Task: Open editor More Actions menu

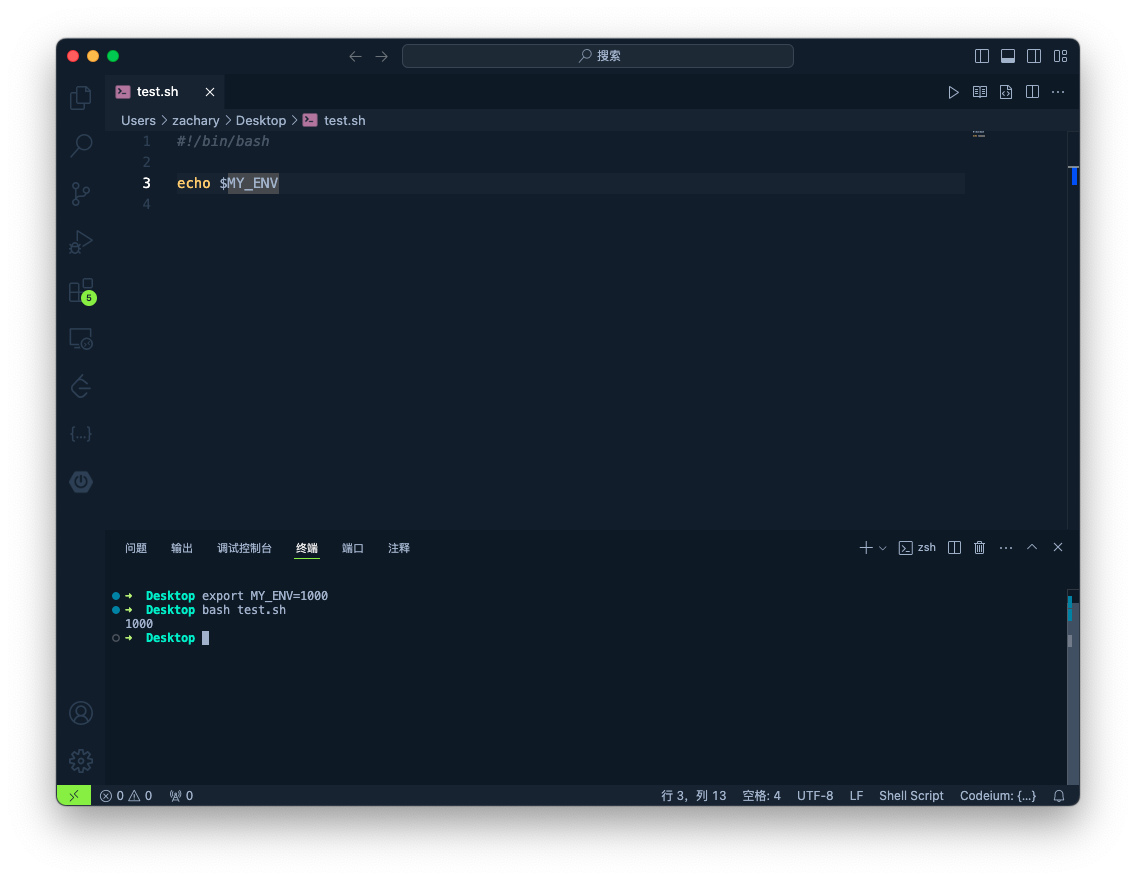Action: coord(1058,92)
